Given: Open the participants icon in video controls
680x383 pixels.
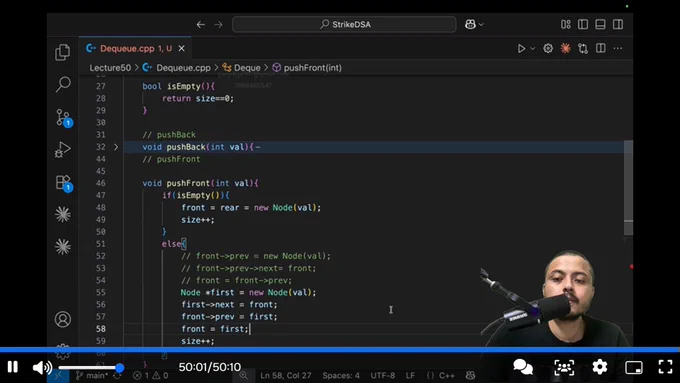Looking at the screenshot, I should pos(564,367).
